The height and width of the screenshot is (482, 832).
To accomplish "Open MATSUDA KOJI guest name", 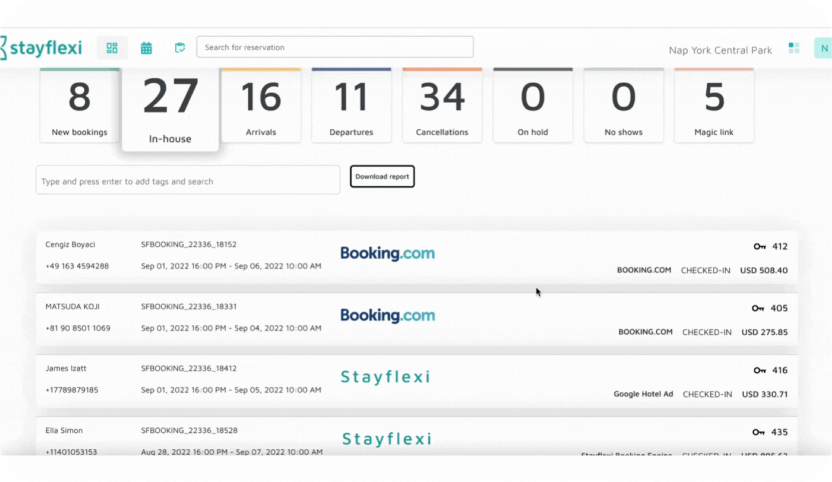I will [72, 307].
